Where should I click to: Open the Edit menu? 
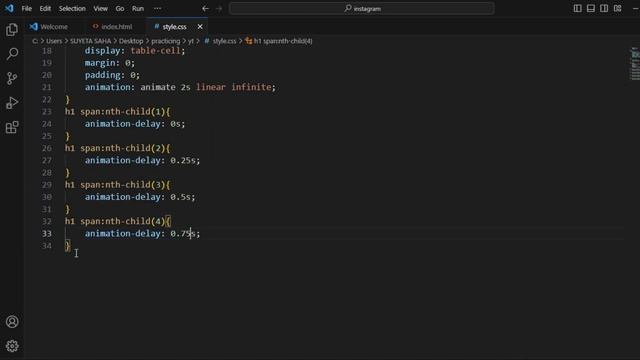pos(45,8)
